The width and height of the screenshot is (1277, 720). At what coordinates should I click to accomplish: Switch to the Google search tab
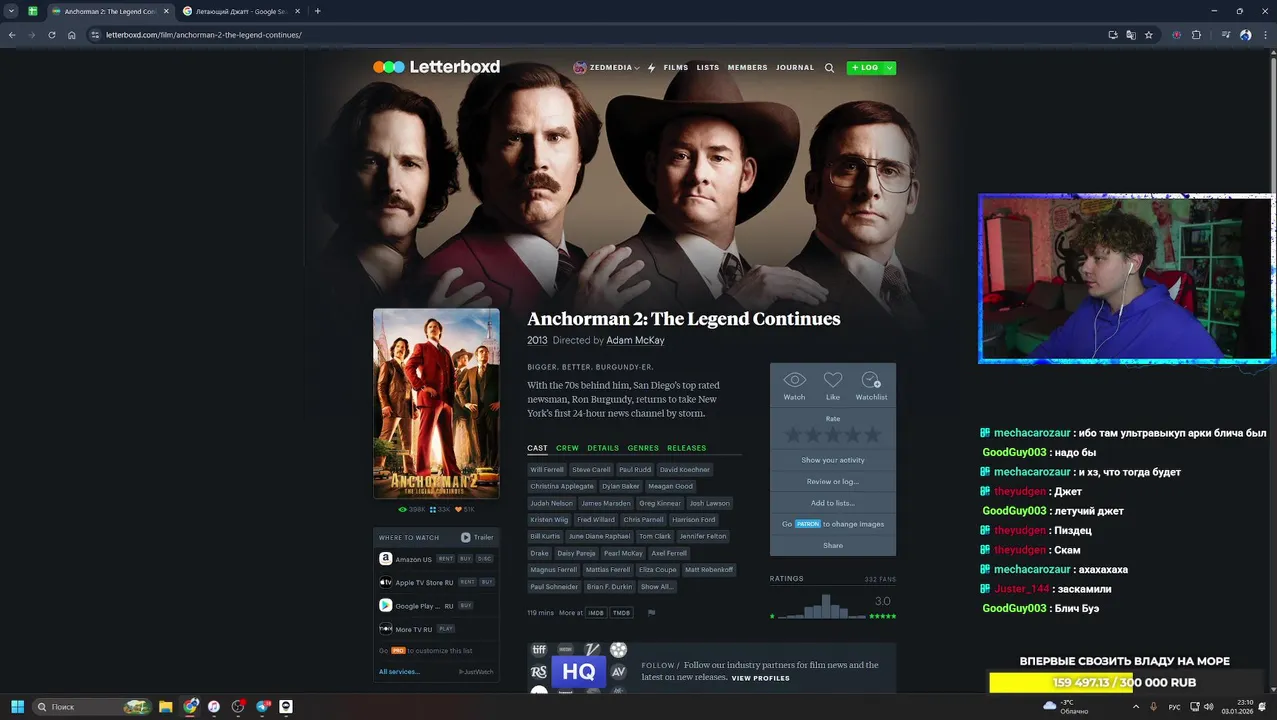240,11
